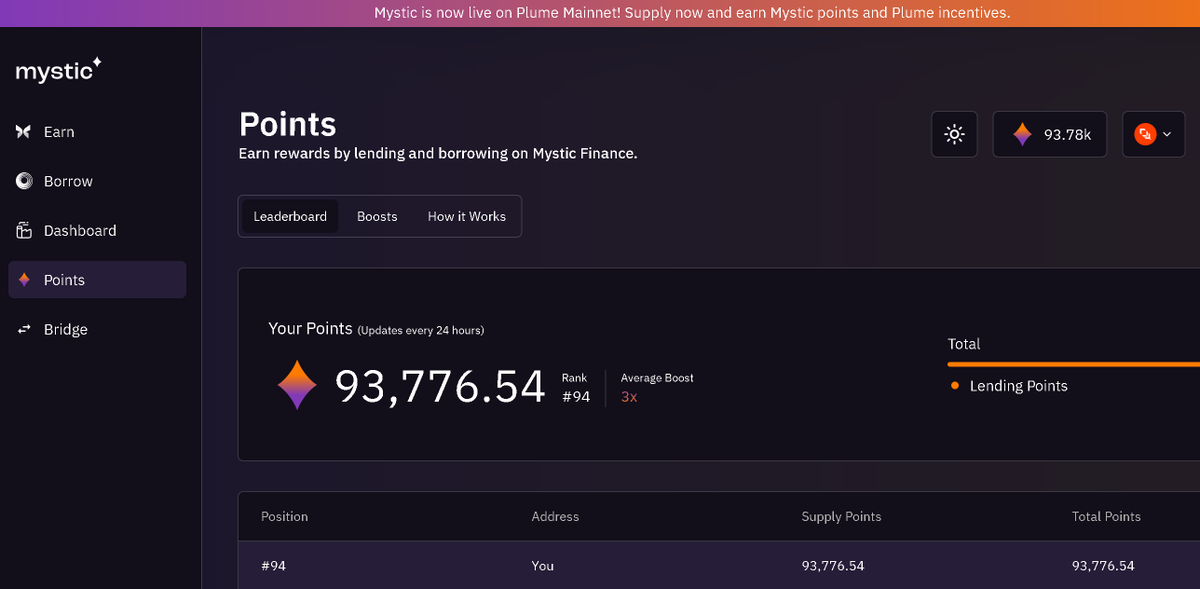Click the Borrow circle icon
Viewport: 1200px width, 589px height.
pyautogui.click(x=24, y=181)
